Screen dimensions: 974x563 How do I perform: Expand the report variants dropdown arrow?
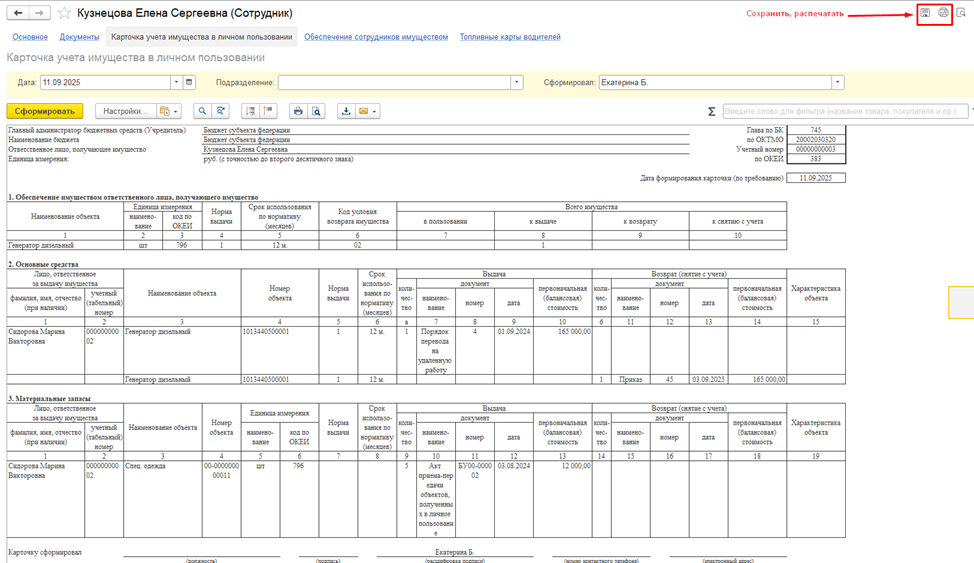click(176, 111)
